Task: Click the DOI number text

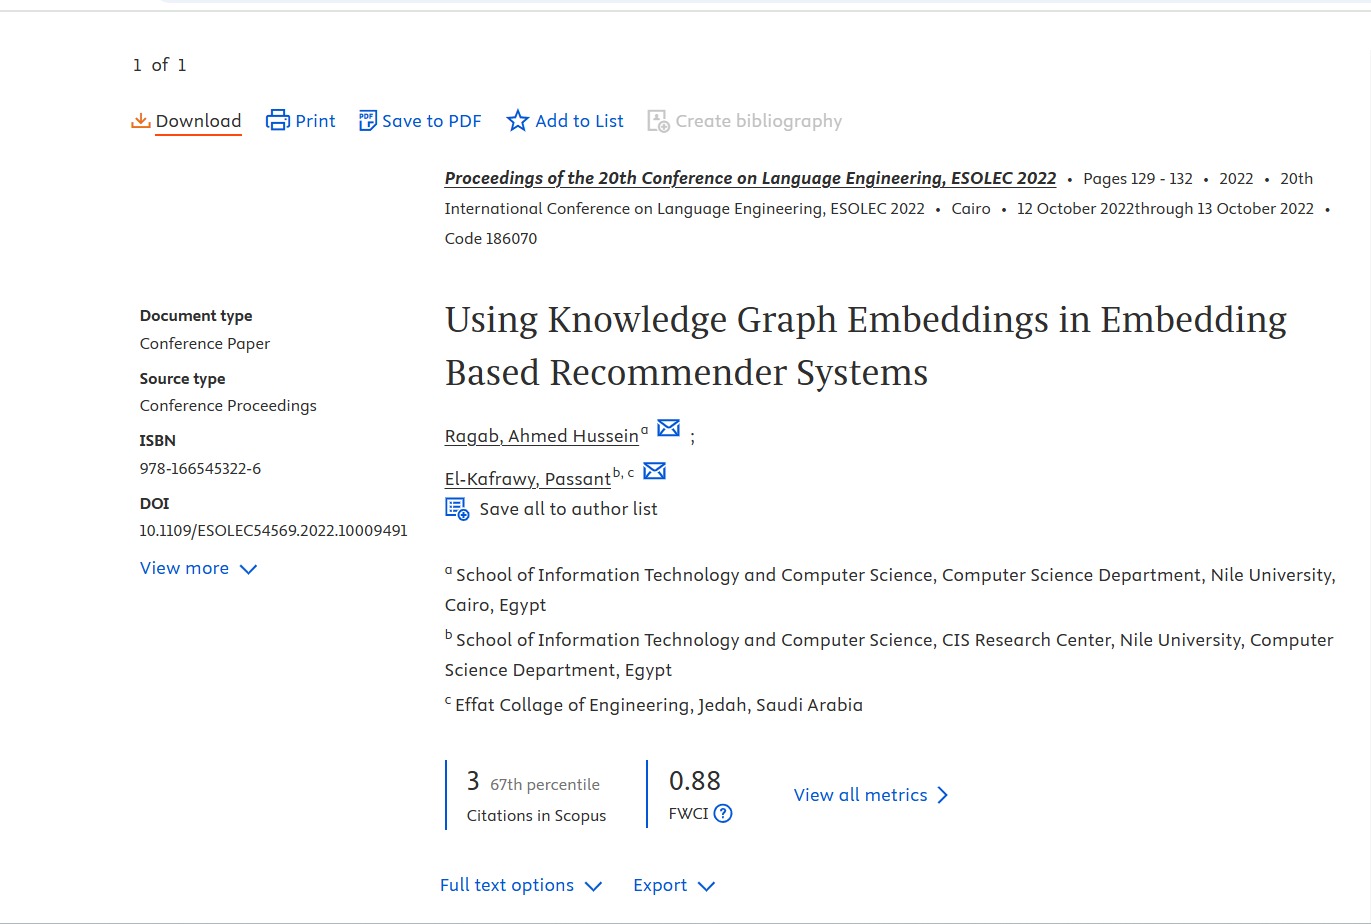Action: 273,531
